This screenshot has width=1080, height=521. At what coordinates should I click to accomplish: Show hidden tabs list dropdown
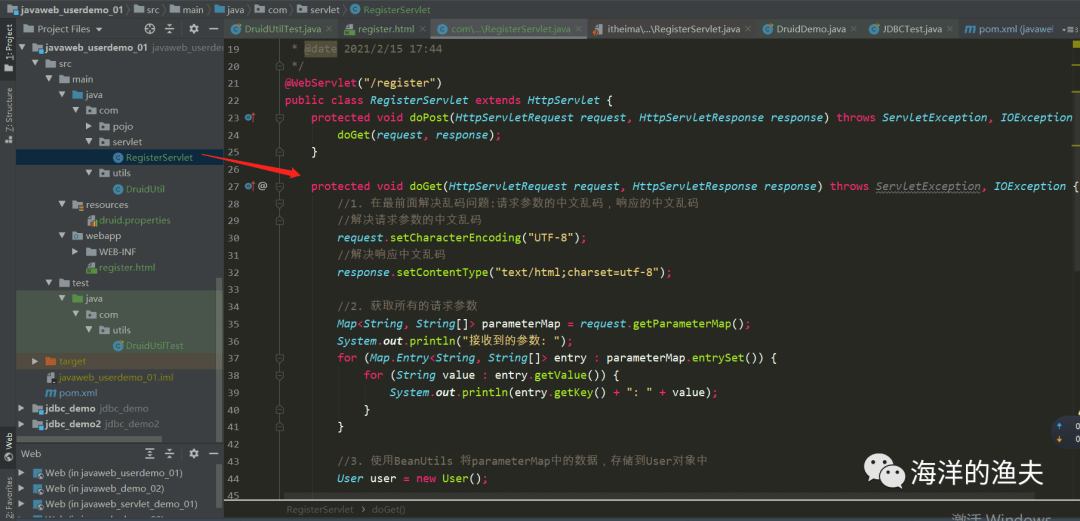tap(1070, 30)
